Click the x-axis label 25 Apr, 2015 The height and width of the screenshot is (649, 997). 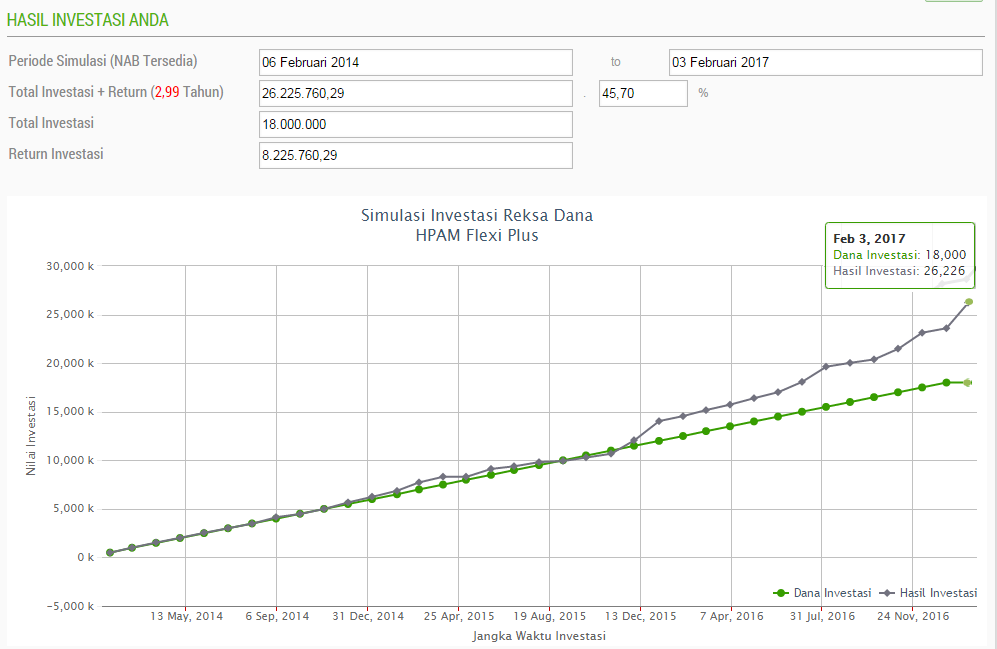pos(459,616)
